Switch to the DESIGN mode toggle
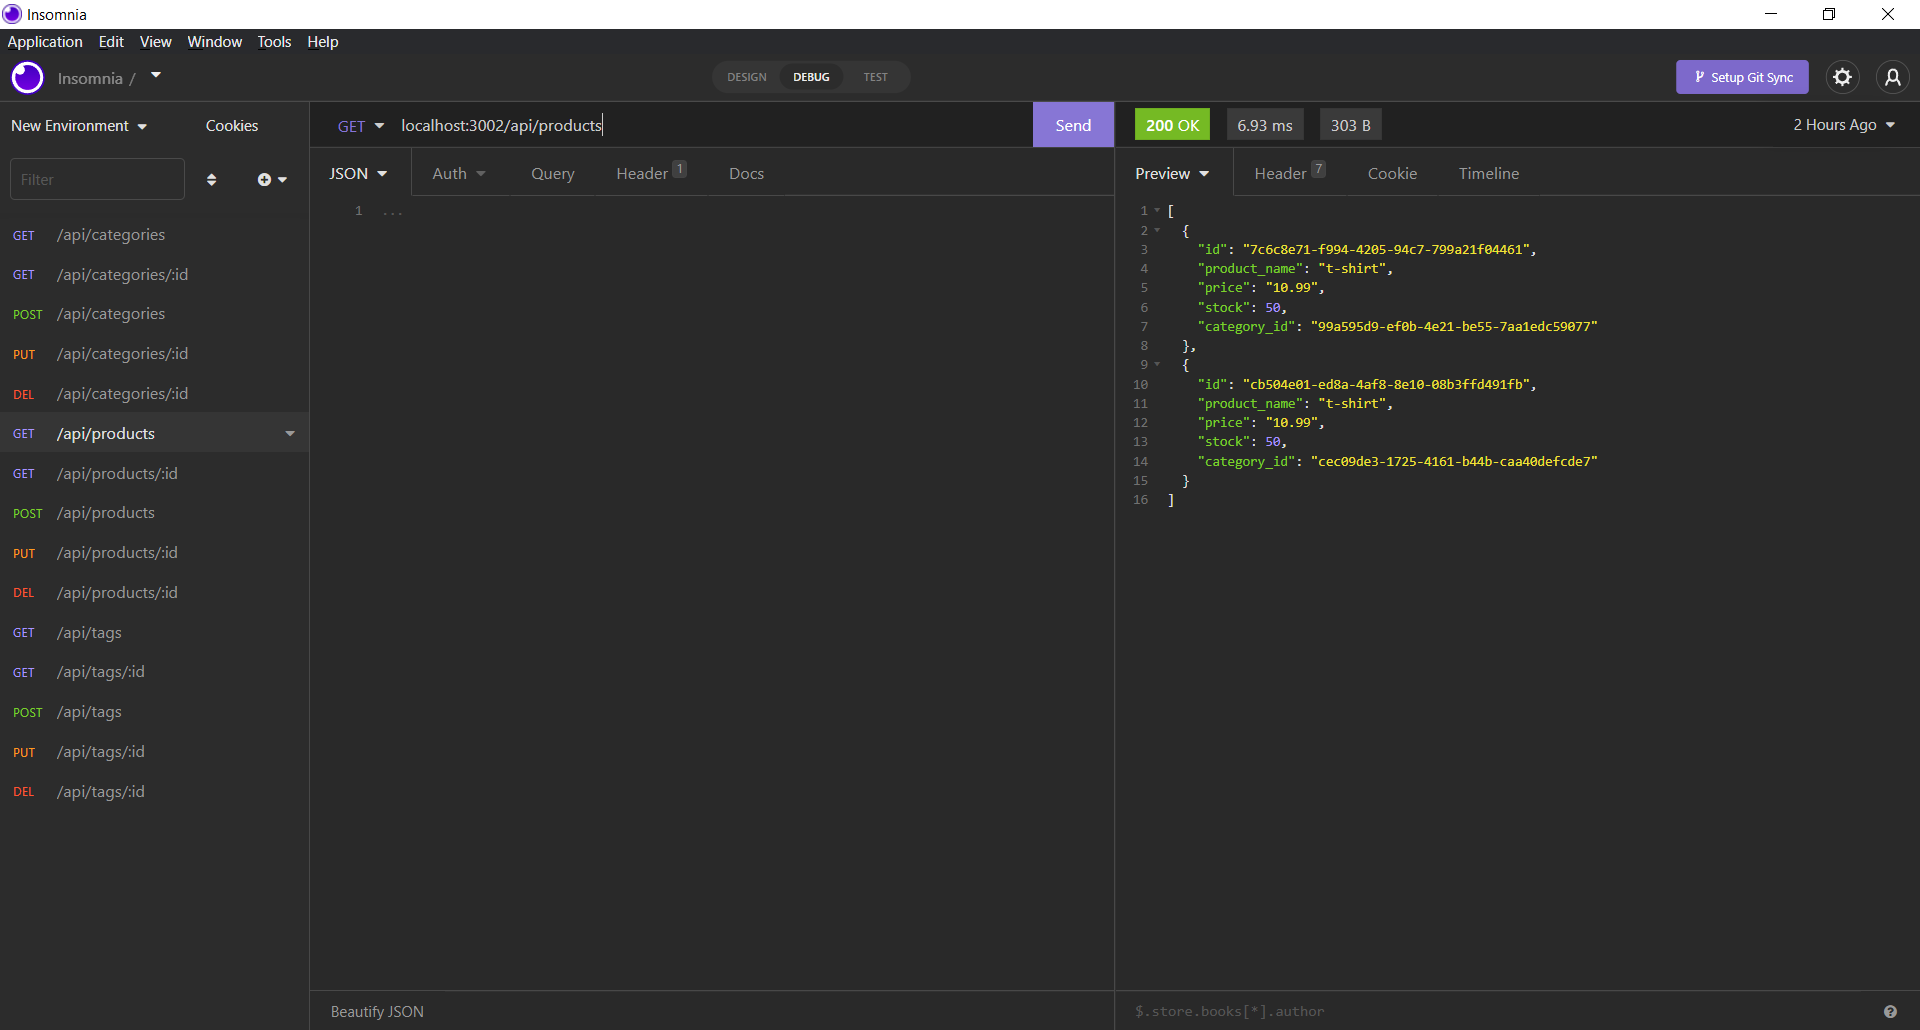The height and width of the screenshot is (1030, 1920). coord(746,77)
